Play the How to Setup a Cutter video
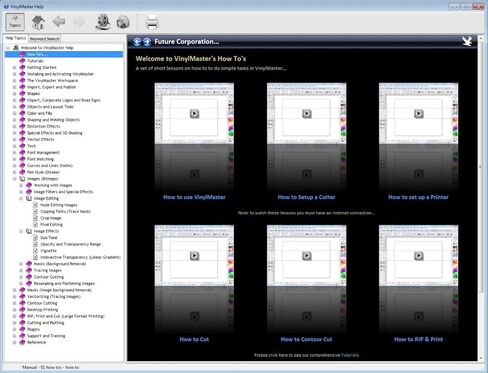 pyautogui.click(x=307, y=114)
